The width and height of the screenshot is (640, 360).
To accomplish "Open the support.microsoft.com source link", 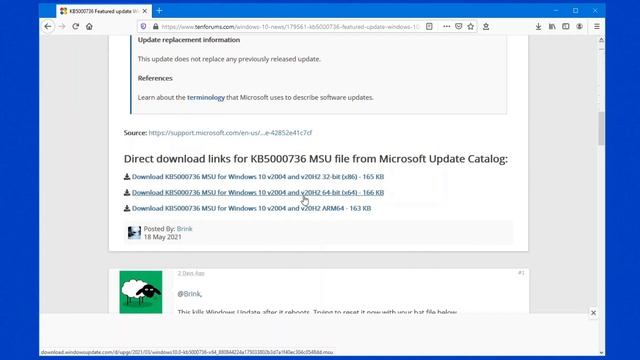I will pyautogui.click(x=230, y=133).
